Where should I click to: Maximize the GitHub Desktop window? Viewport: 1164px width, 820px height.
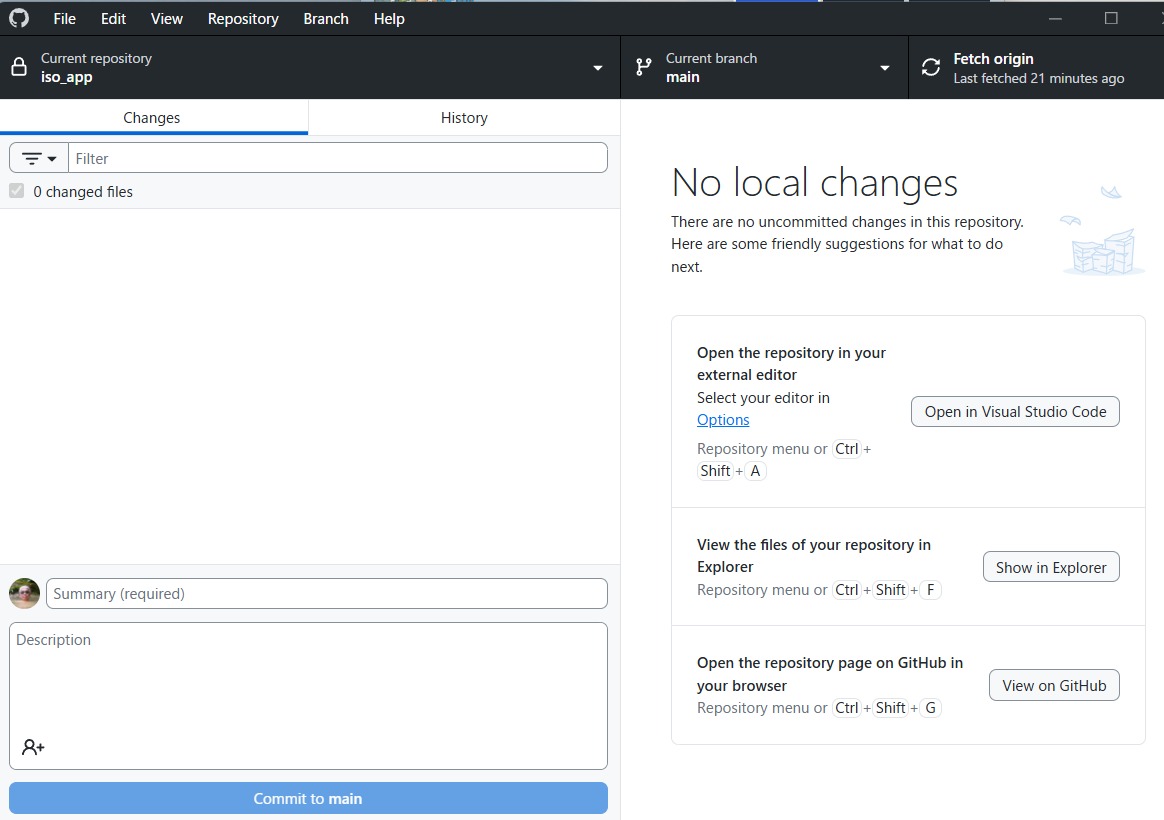coord(1110,19)
